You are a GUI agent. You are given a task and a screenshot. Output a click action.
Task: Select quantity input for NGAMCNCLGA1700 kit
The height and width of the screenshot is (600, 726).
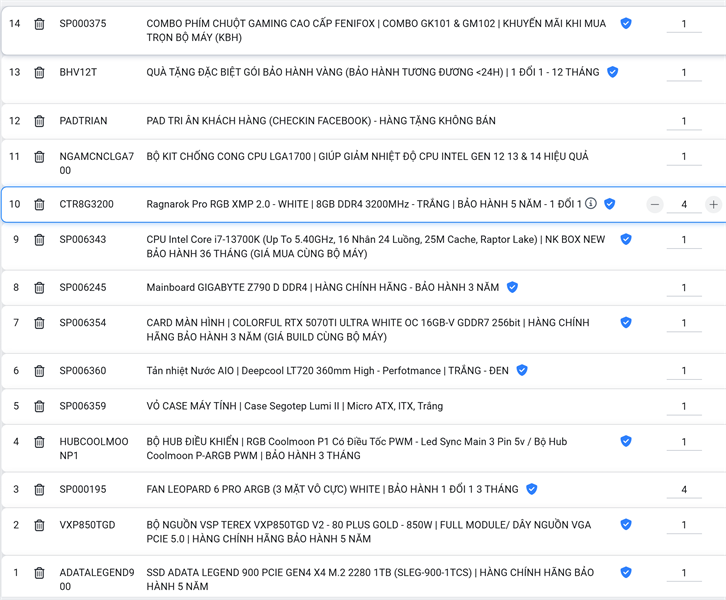[684, 157]
